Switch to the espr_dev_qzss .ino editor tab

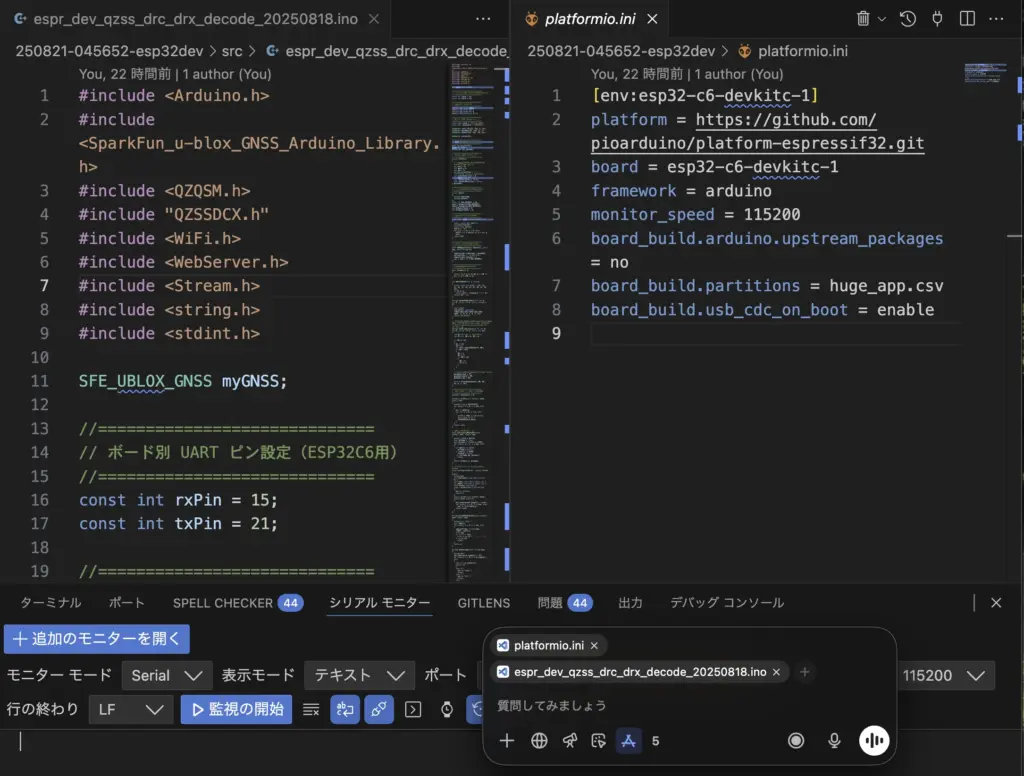195,19
